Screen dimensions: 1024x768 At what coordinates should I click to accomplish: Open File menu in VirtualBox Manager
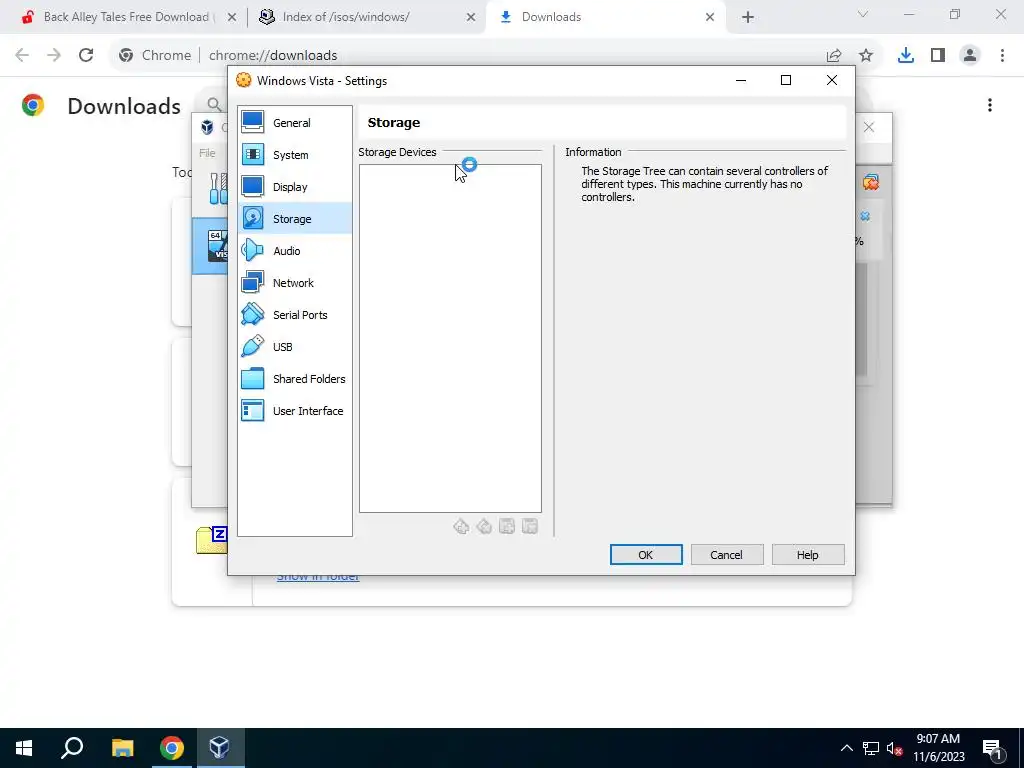click(207, 153)
